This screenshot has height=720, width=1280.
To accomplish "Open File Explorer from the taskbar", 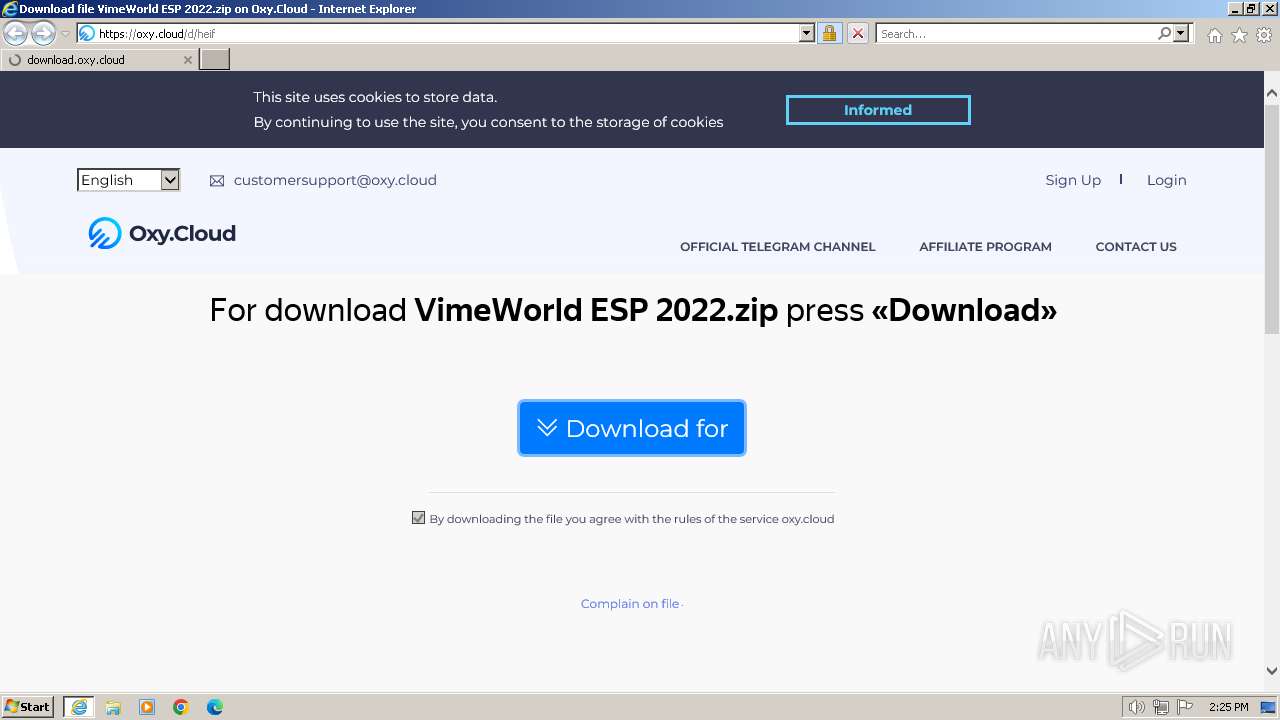I will coord(113,707).
